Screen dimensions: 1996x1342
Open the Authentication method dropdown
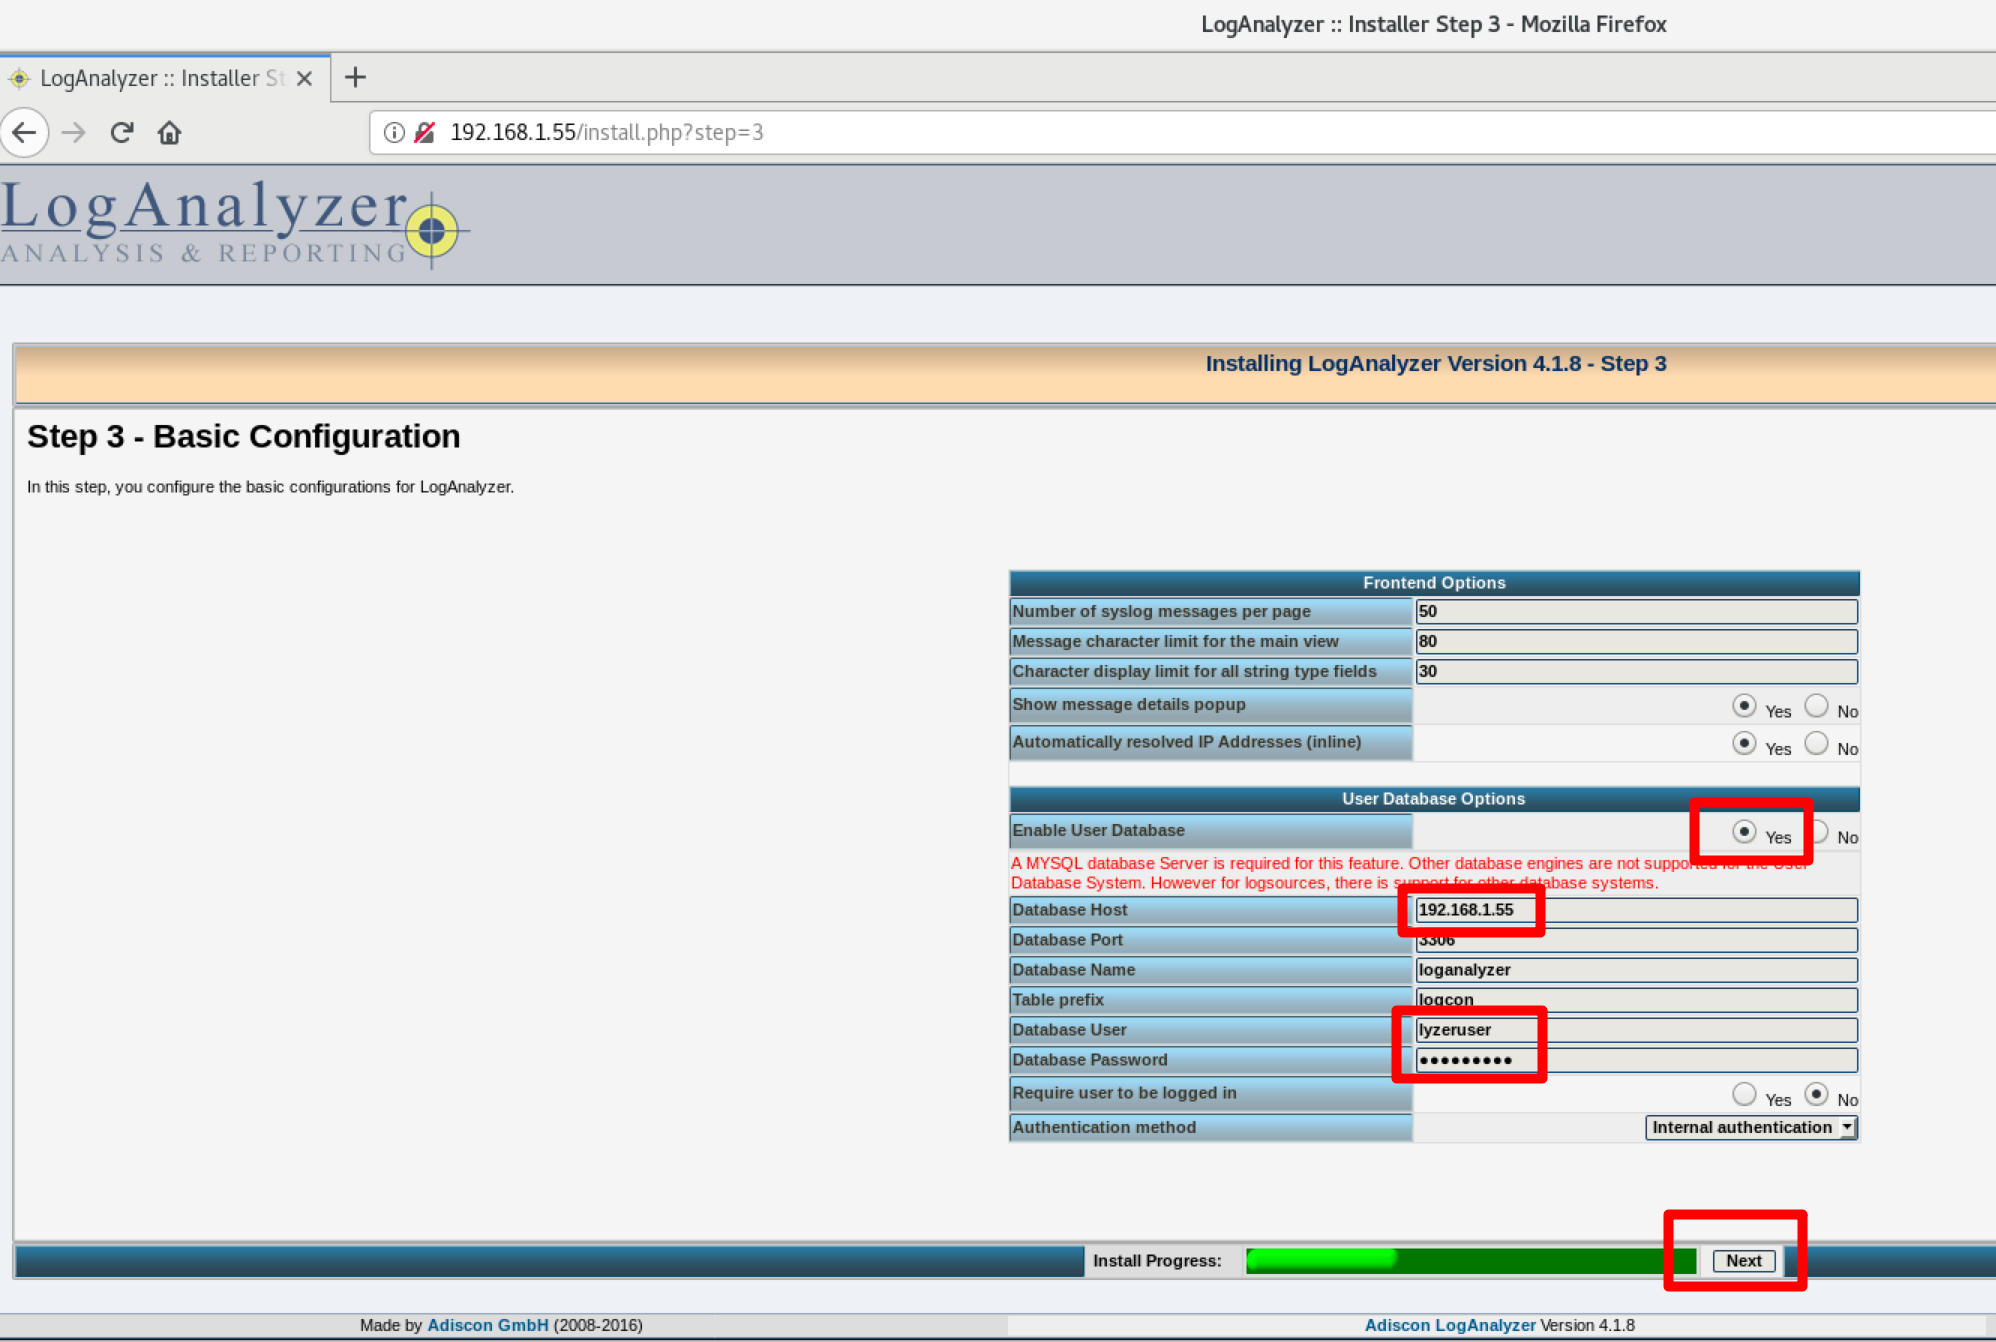pos(1750,1127)
